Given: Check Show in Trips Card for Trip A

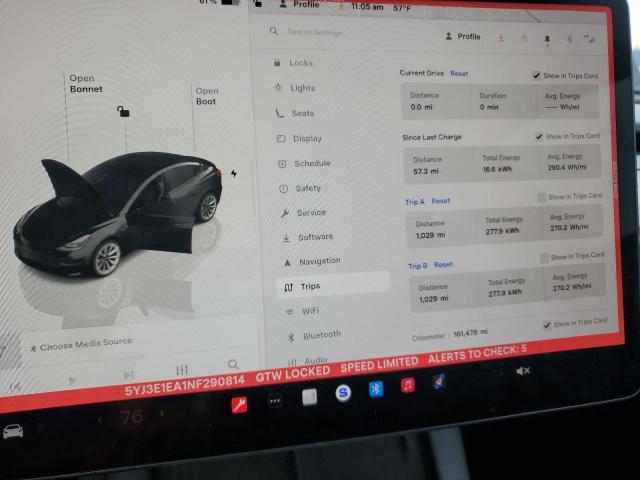Looking at the screenshot, I should pos(542,198).
